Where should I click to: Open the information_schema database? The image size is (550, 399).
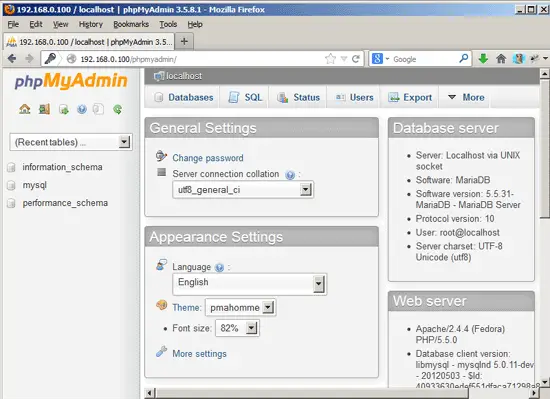coord(62,167)
